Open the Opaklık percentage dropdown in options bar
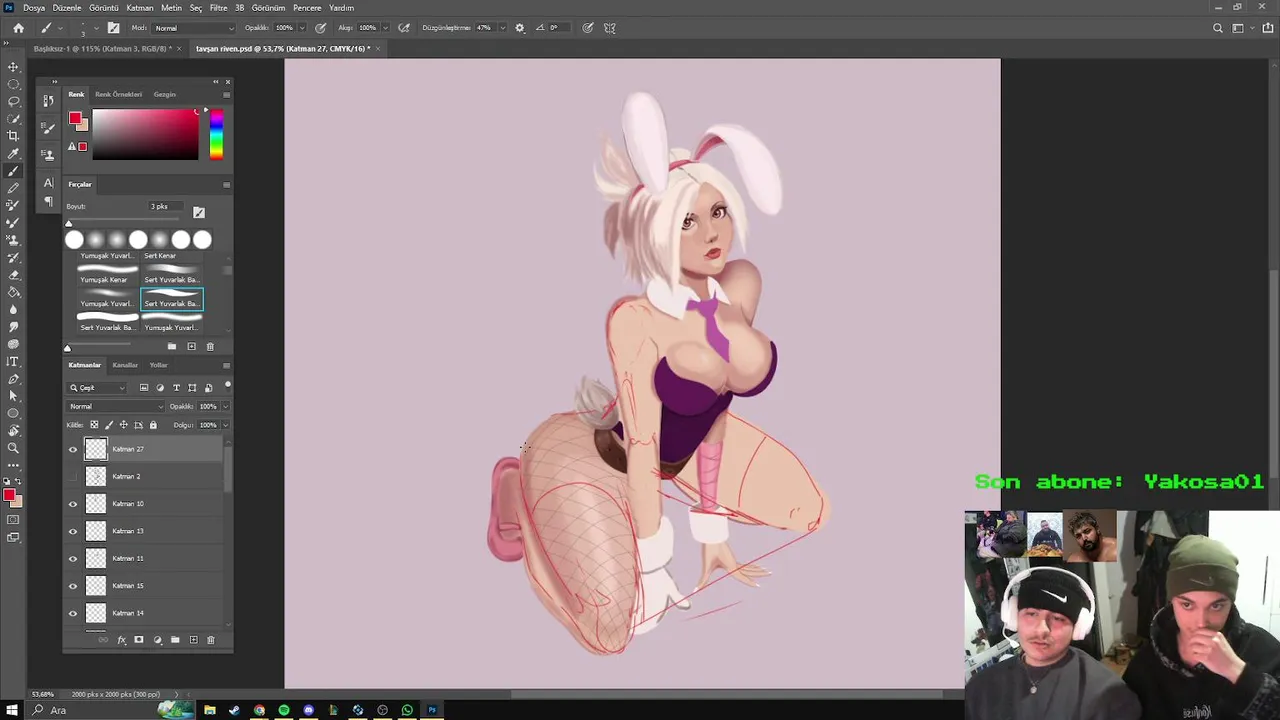 tap(302, 28)
